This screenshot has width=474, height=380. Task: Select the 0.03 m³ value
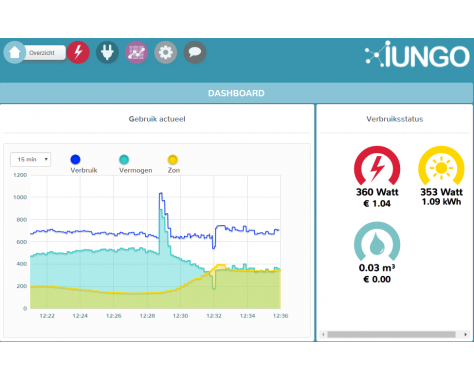coord(377,268)
